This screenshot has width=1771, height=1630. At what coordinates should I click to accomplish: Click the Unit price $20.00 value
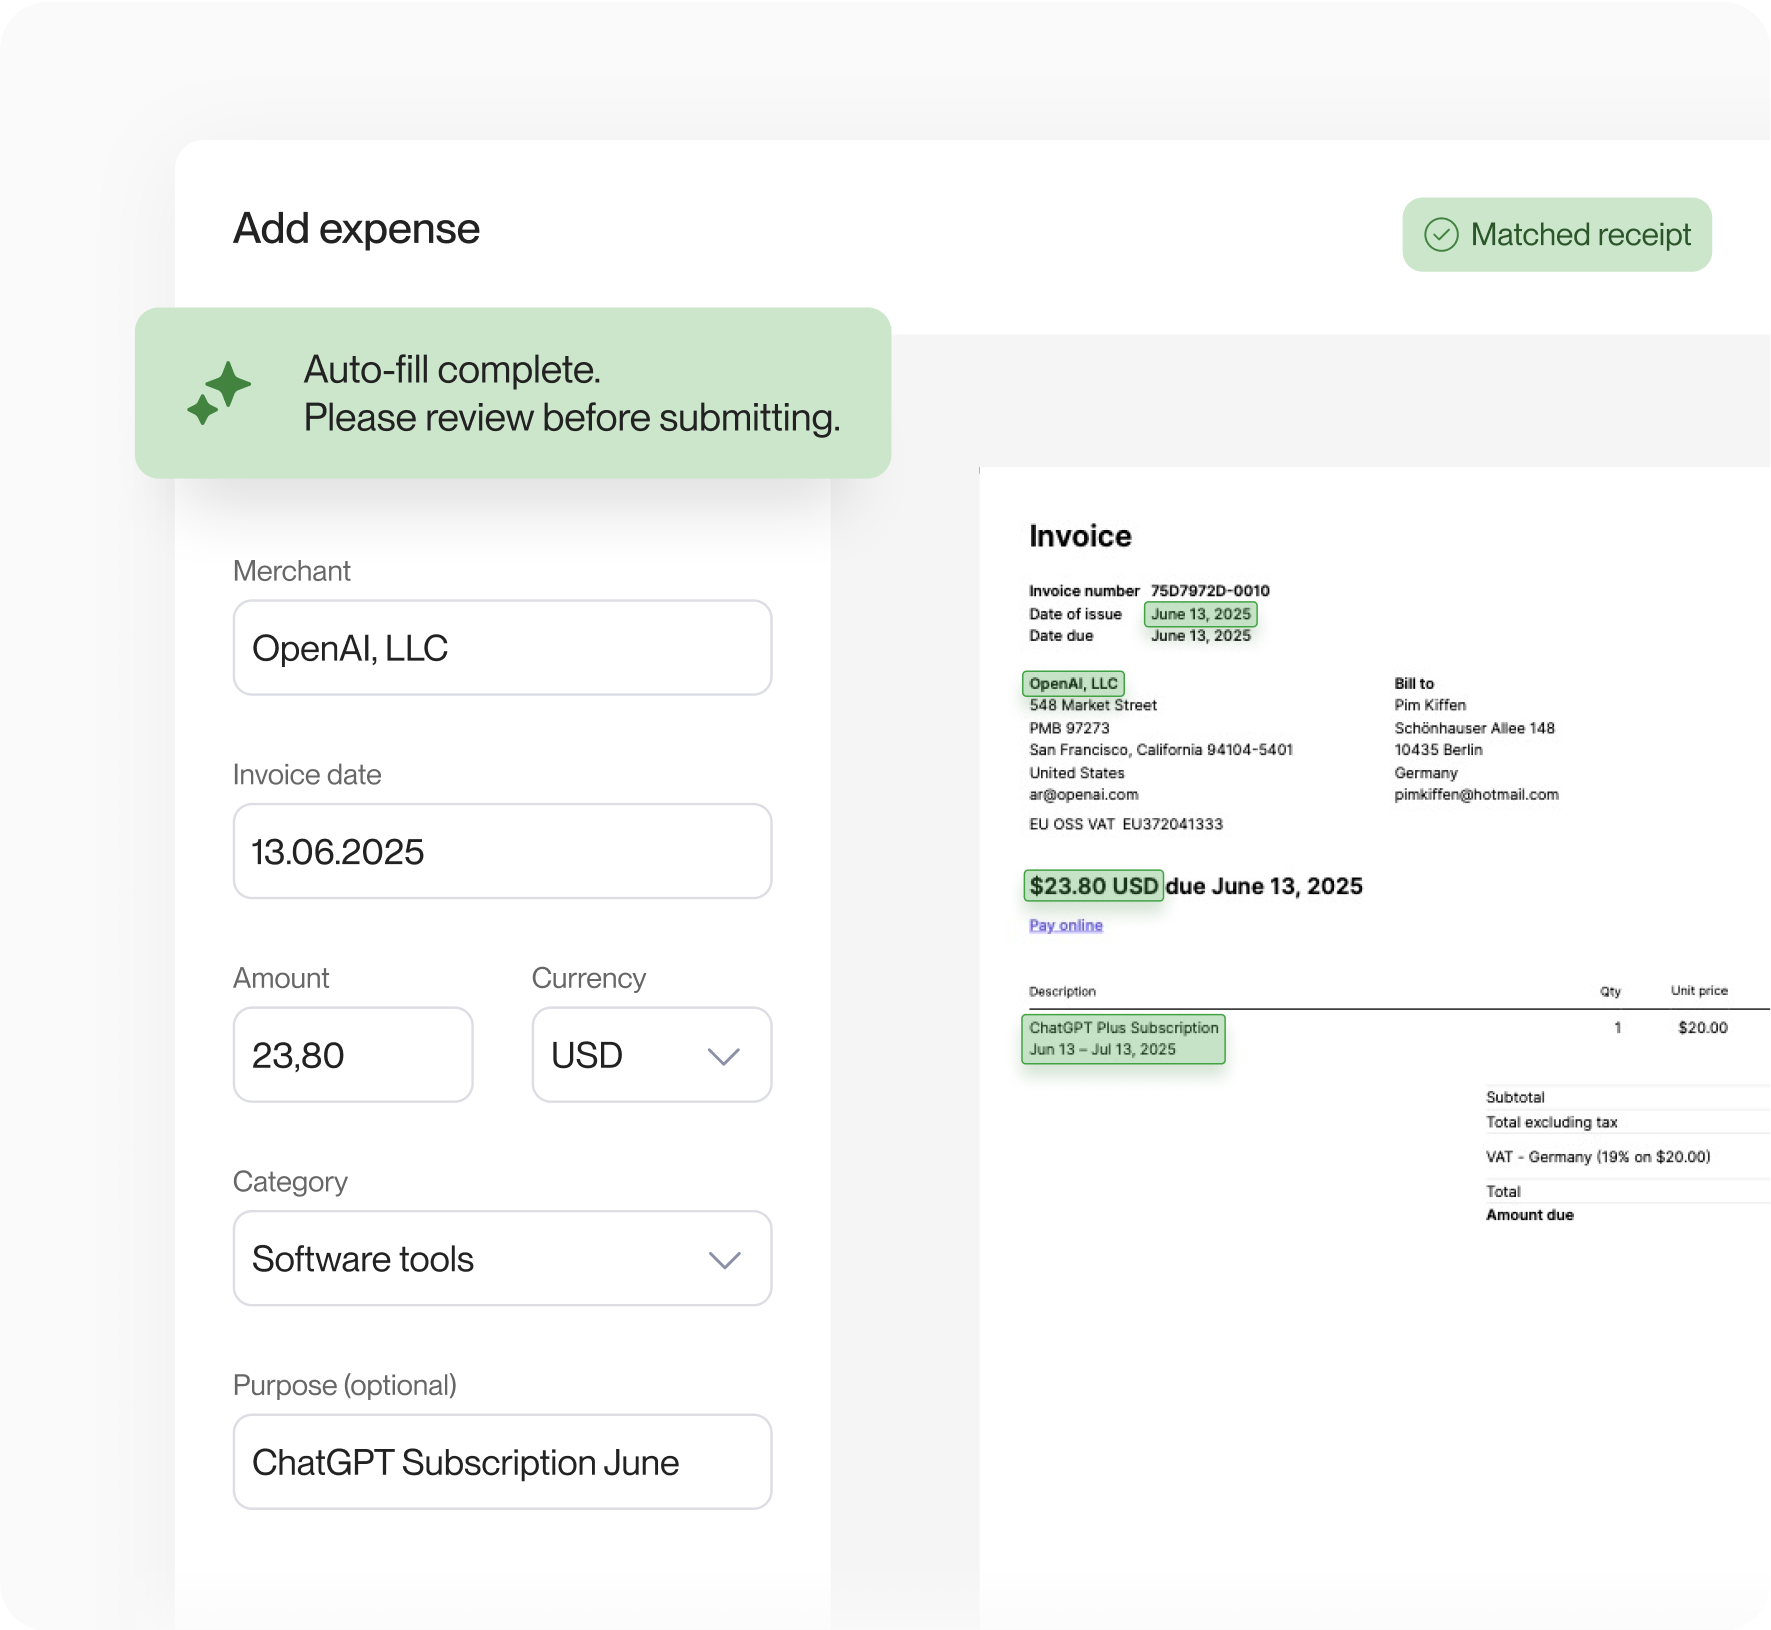pyautogui.click(x=1703, y=1027)
